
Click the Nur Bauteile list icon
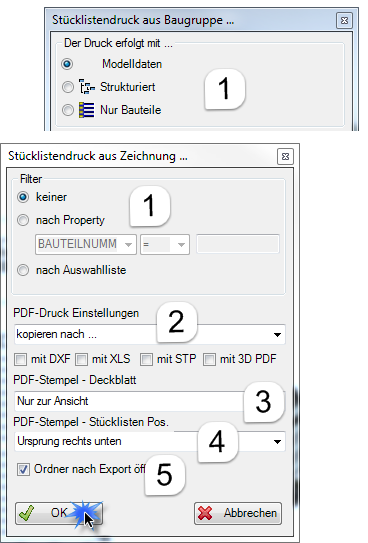coord(87,110)
